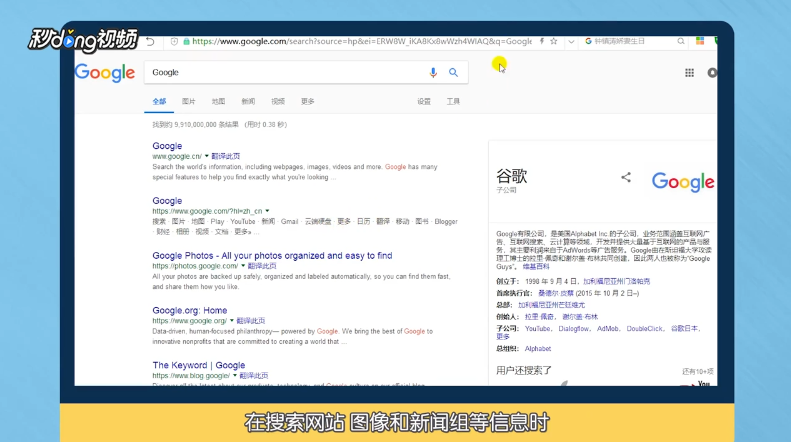Click the Google logo in the knowledge panel

coord(683,182)
